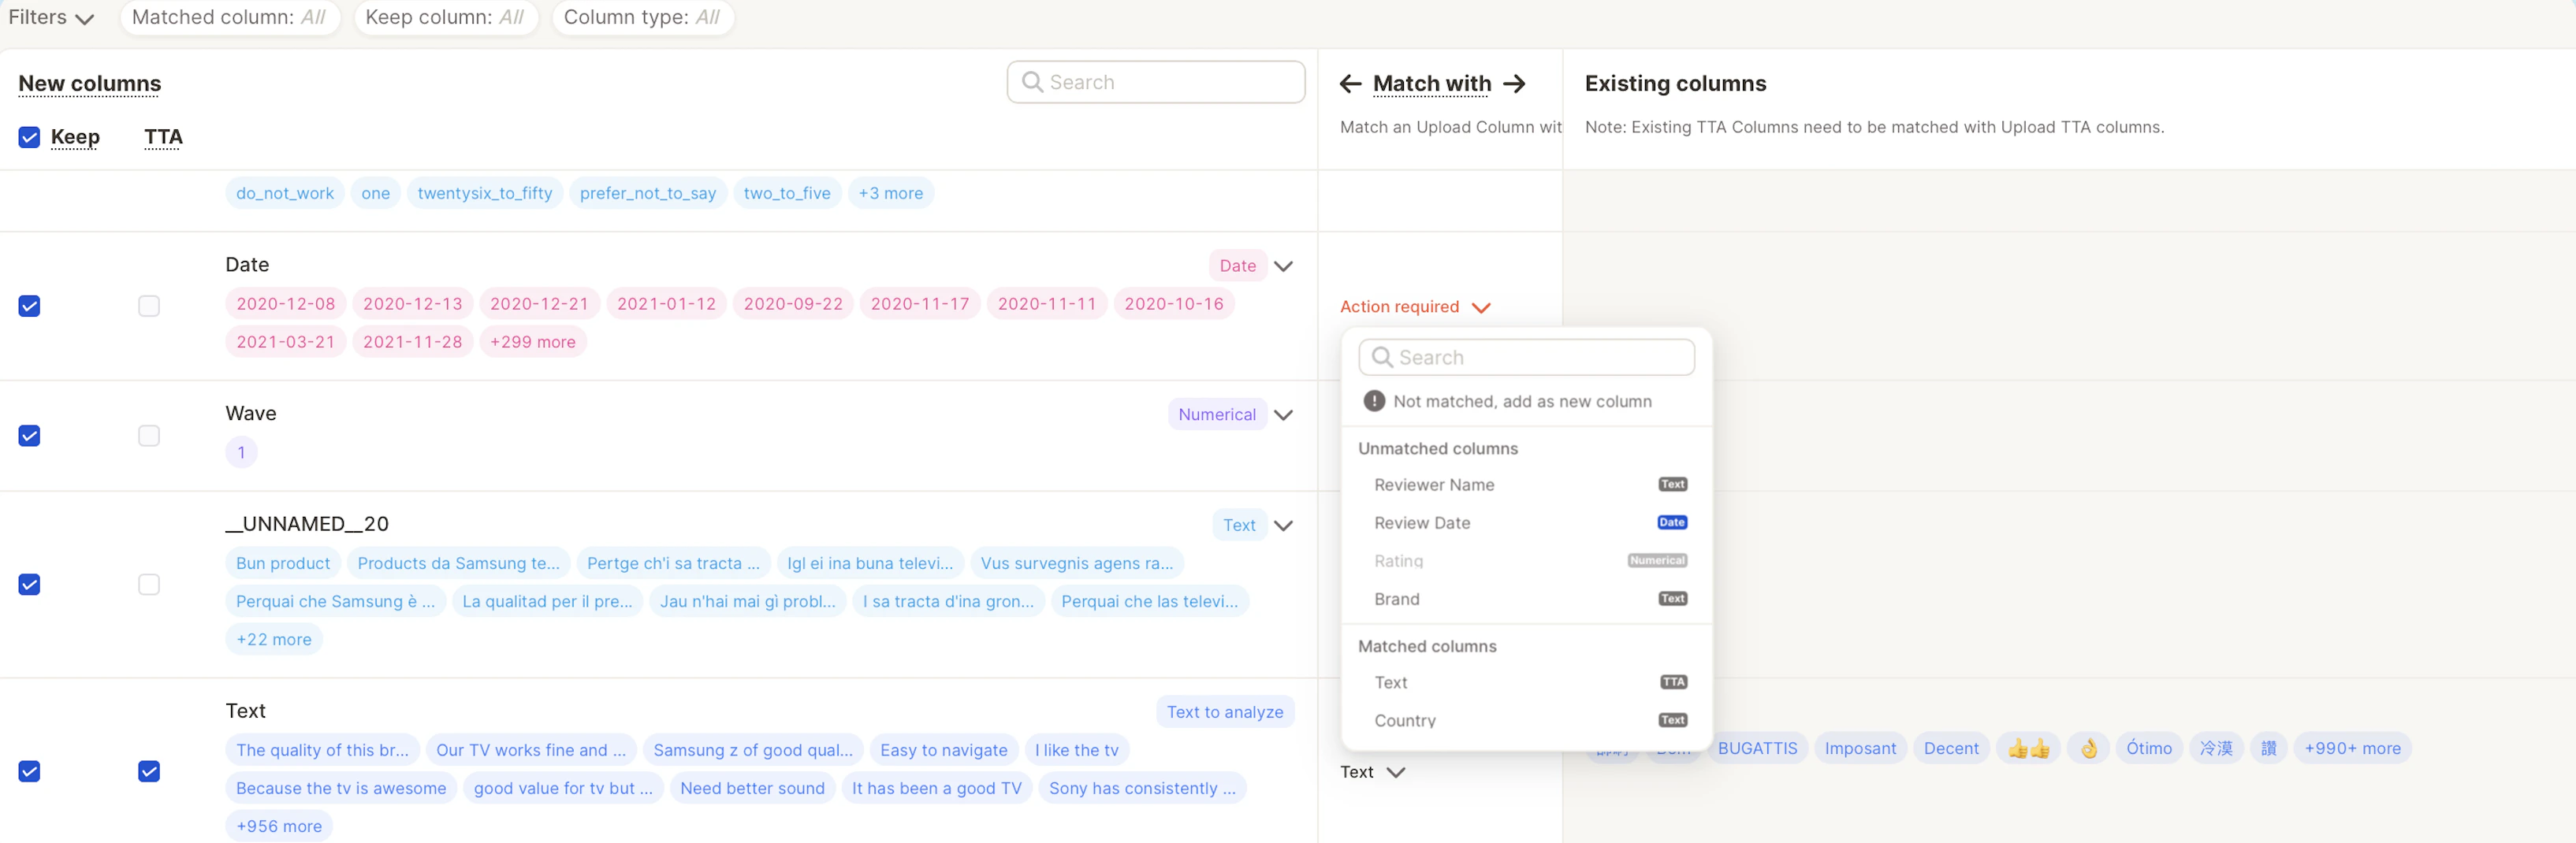Click the right arrow beside Match with
This screenshot has height=843, width=2576.
coord(1515,84)
